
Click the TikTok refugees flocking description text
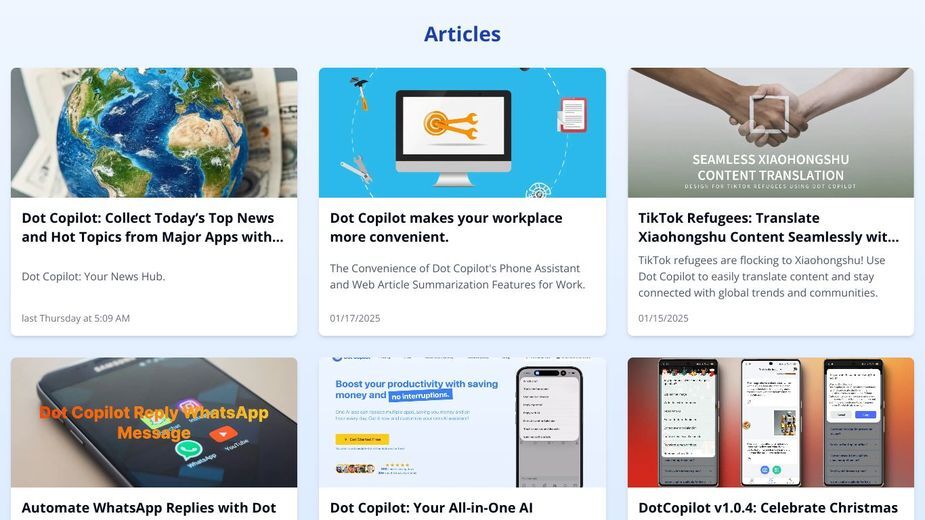(762, 276)
